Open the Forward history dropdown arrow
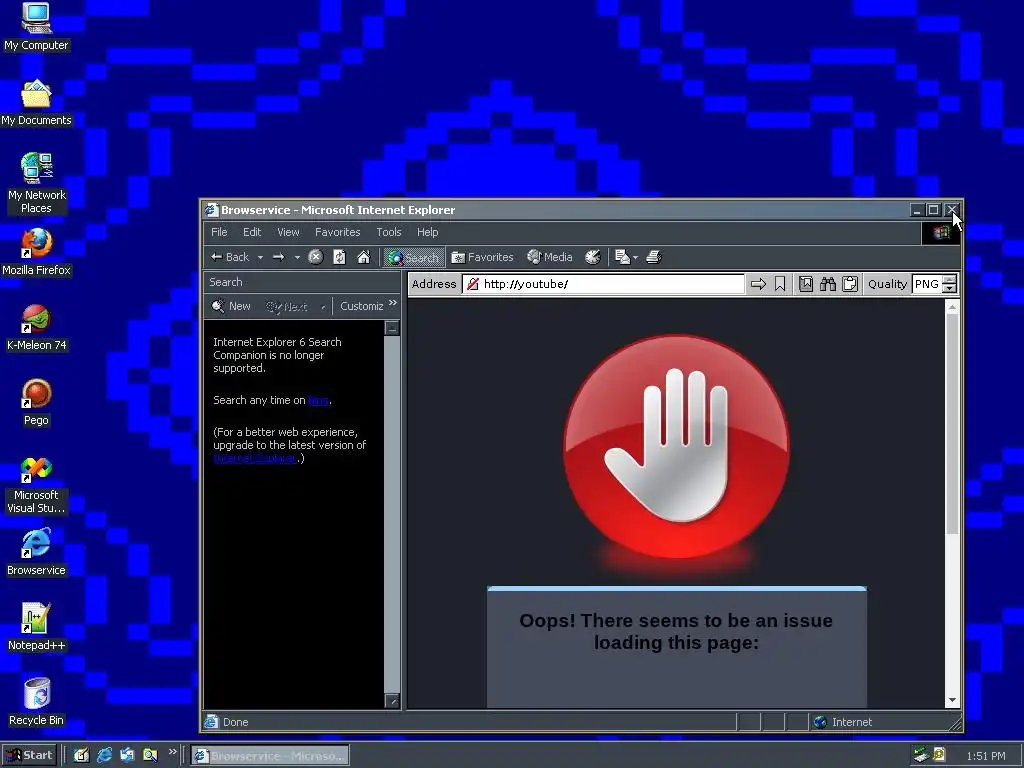 coord(297,257)
